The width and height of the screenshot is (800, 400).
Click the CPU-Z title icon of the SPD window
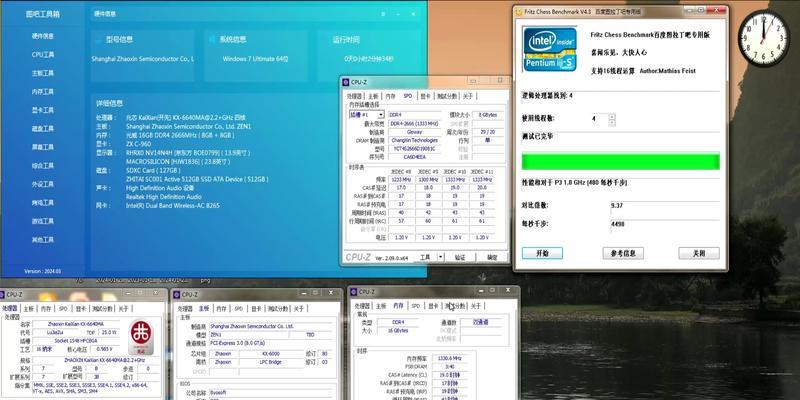pyautogui.click(x=346, y=82)
